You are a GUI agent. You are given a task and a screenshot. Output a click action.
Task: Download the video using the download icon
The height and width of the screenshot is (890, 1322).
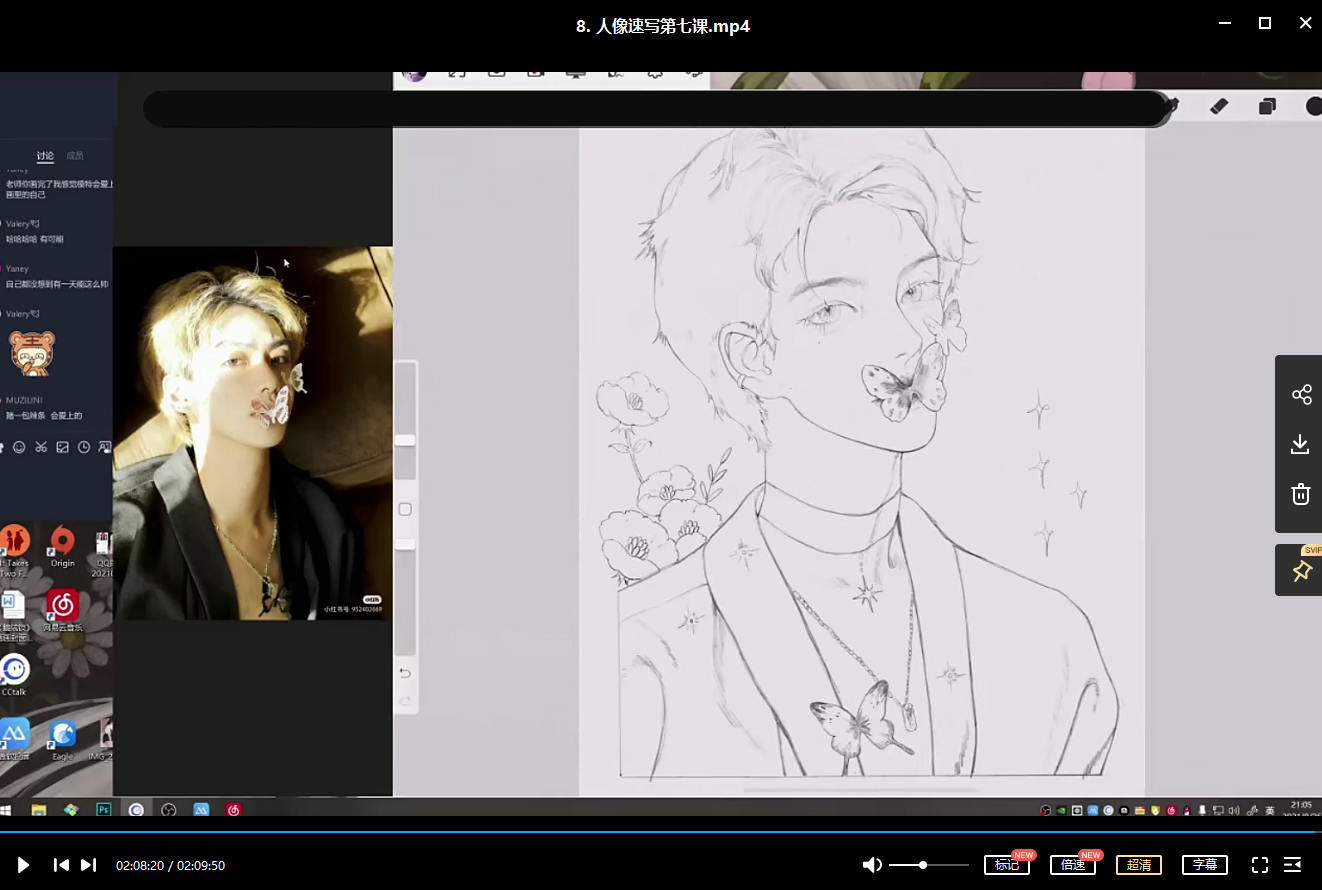[x=1300, y=444]
